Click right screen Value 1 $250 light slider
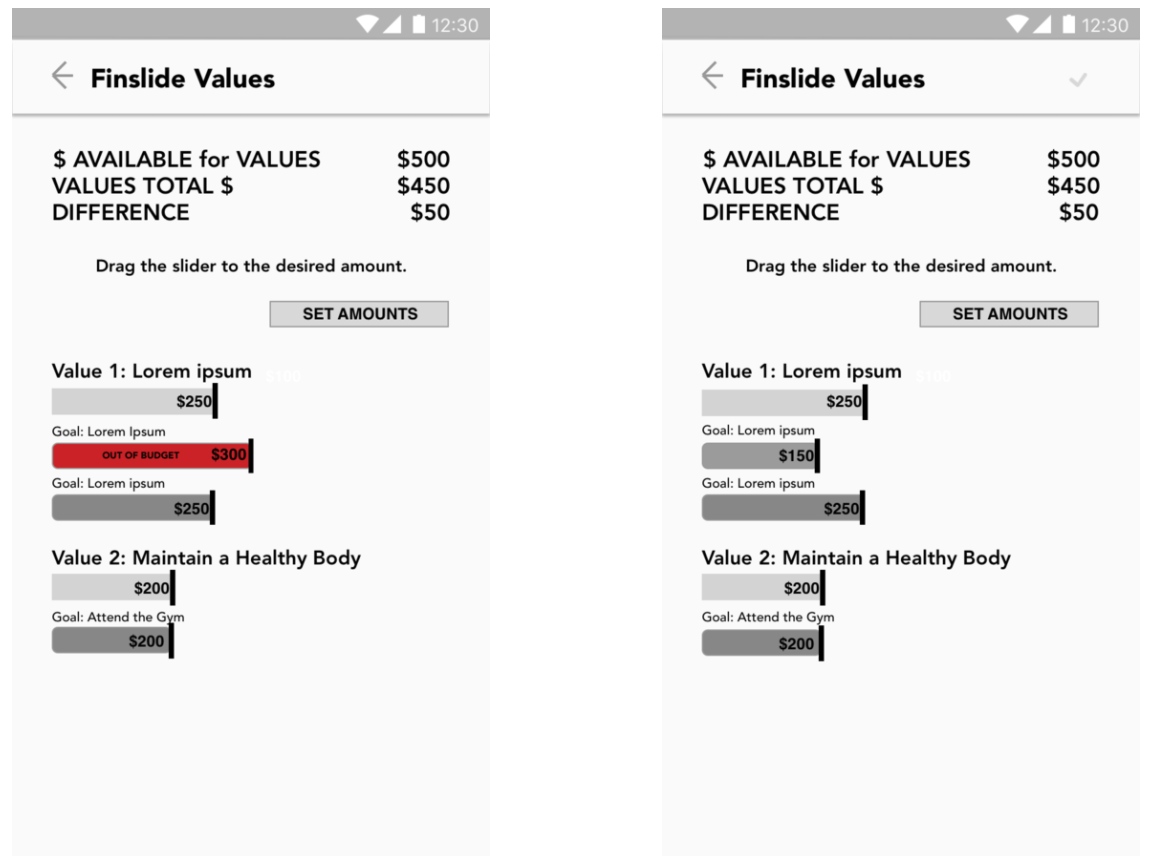The image size is (1156, 868). point(785,402)
